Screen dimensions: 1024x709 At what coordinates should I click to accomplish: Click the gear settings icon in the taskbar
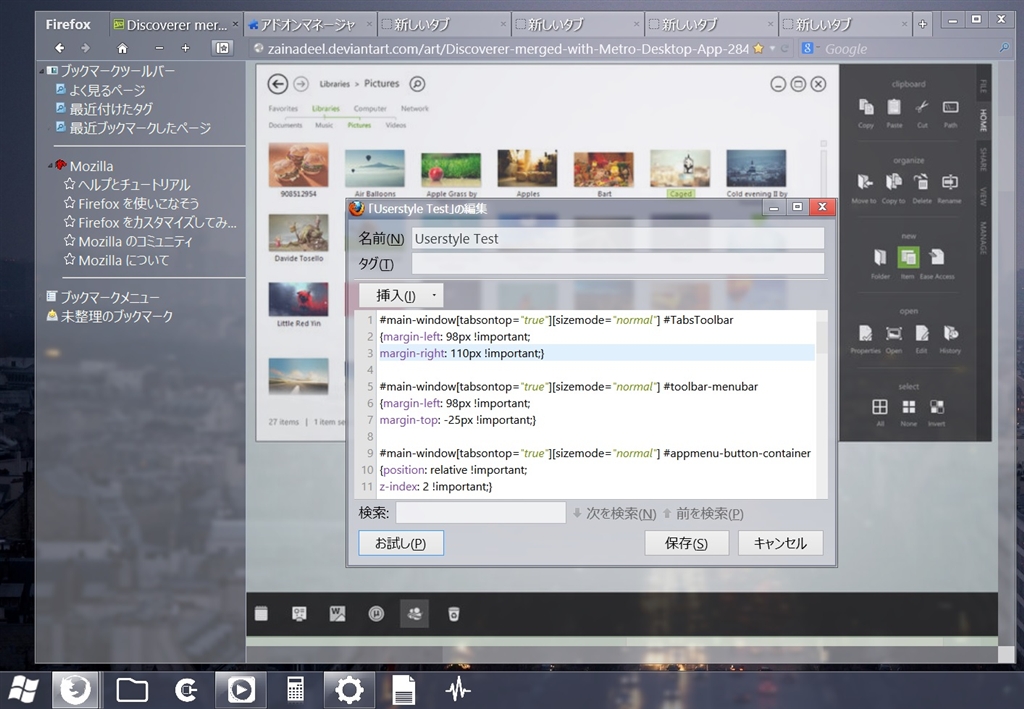click(349, 689)
